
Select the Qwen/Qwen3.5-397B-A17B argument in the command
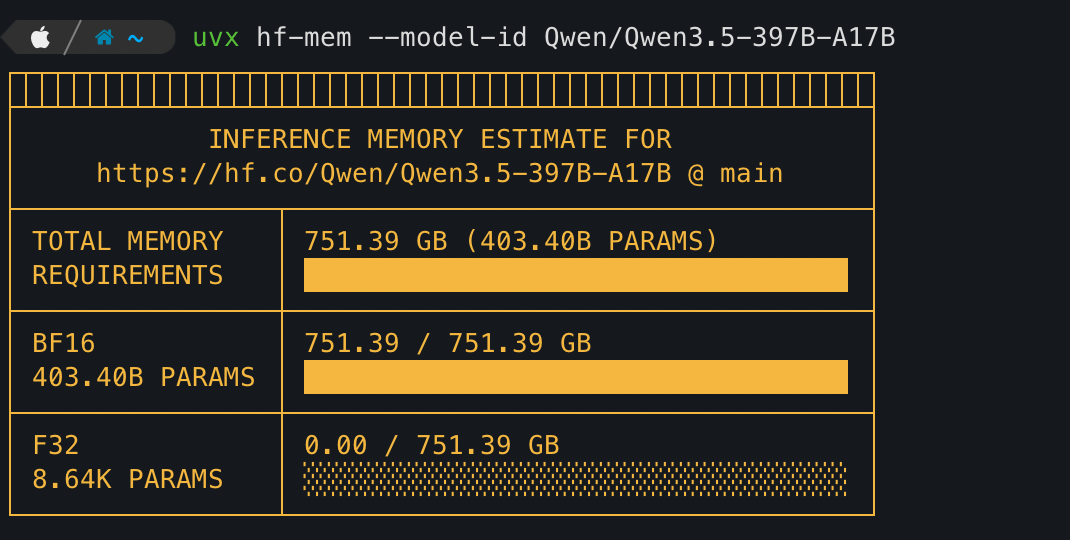pos(719,38)
